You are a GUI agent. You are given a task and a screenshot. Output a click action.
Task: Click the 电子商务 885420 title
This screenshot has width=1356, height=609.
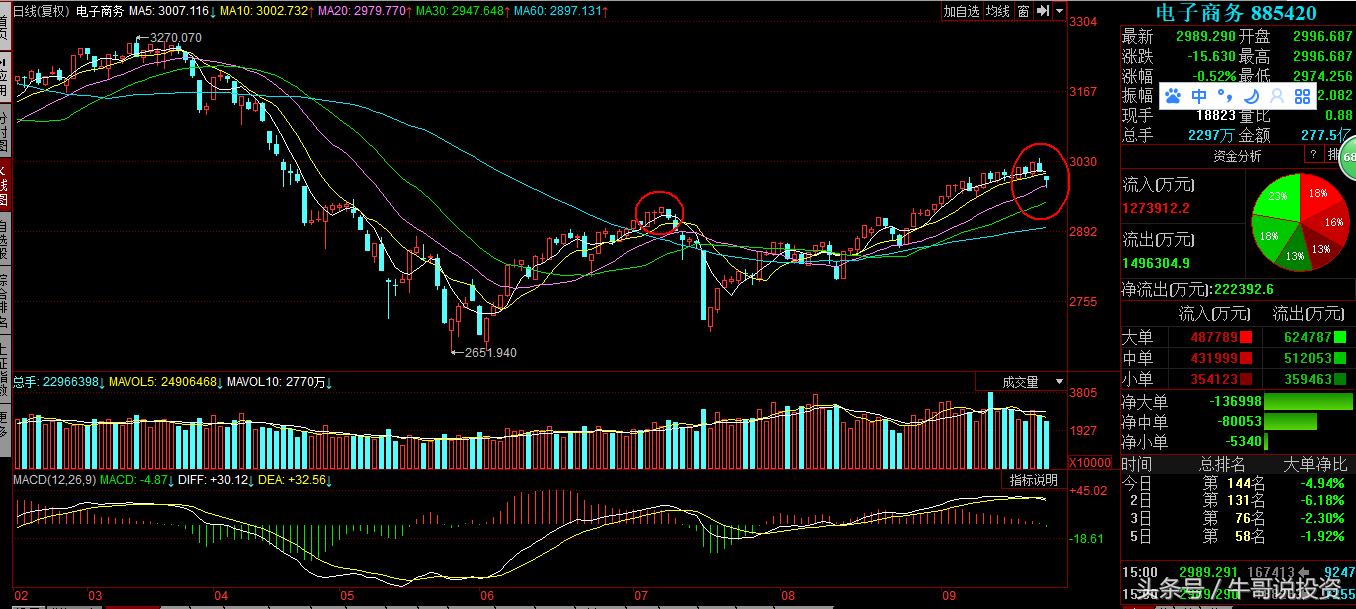tap(1235, 13)
